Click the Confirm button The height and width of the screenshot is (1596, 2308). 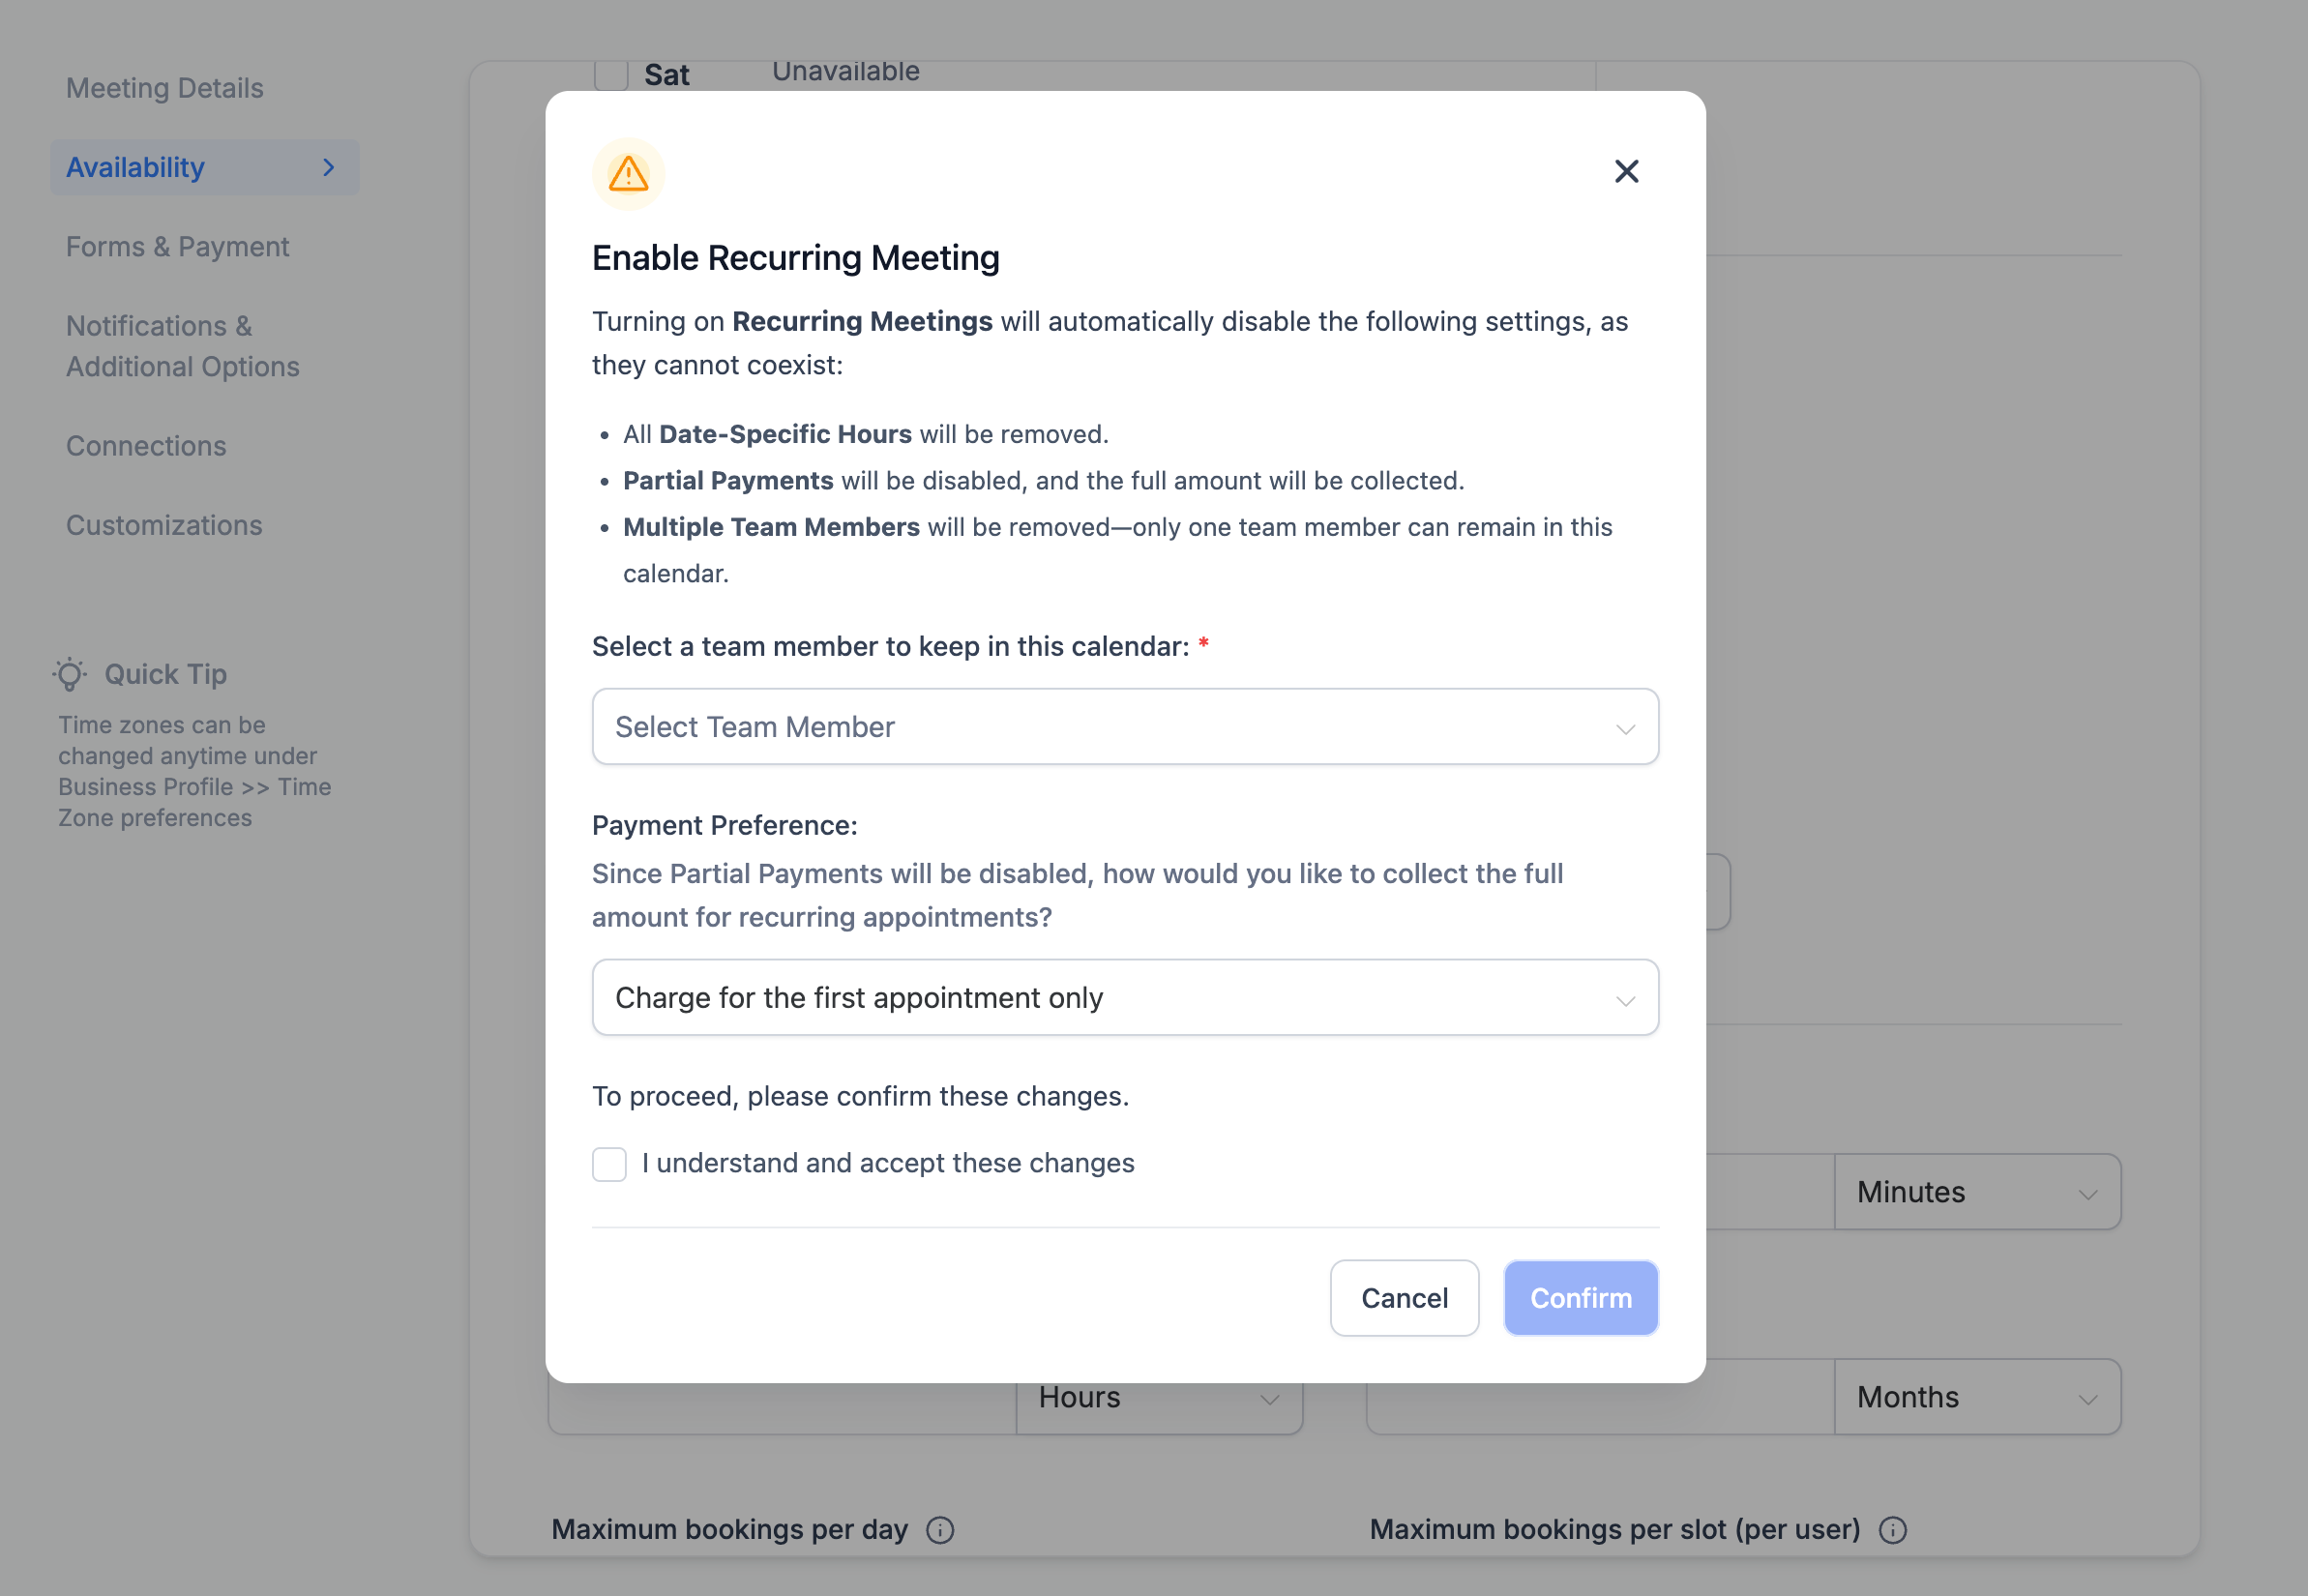[1580, 1298]
